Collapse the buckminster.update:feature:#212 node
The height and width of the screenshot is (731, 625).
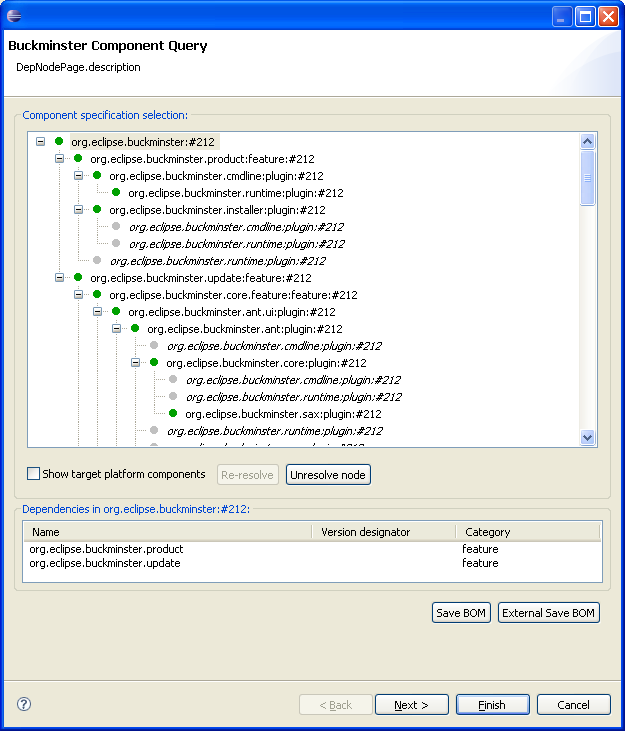[60, 278]
